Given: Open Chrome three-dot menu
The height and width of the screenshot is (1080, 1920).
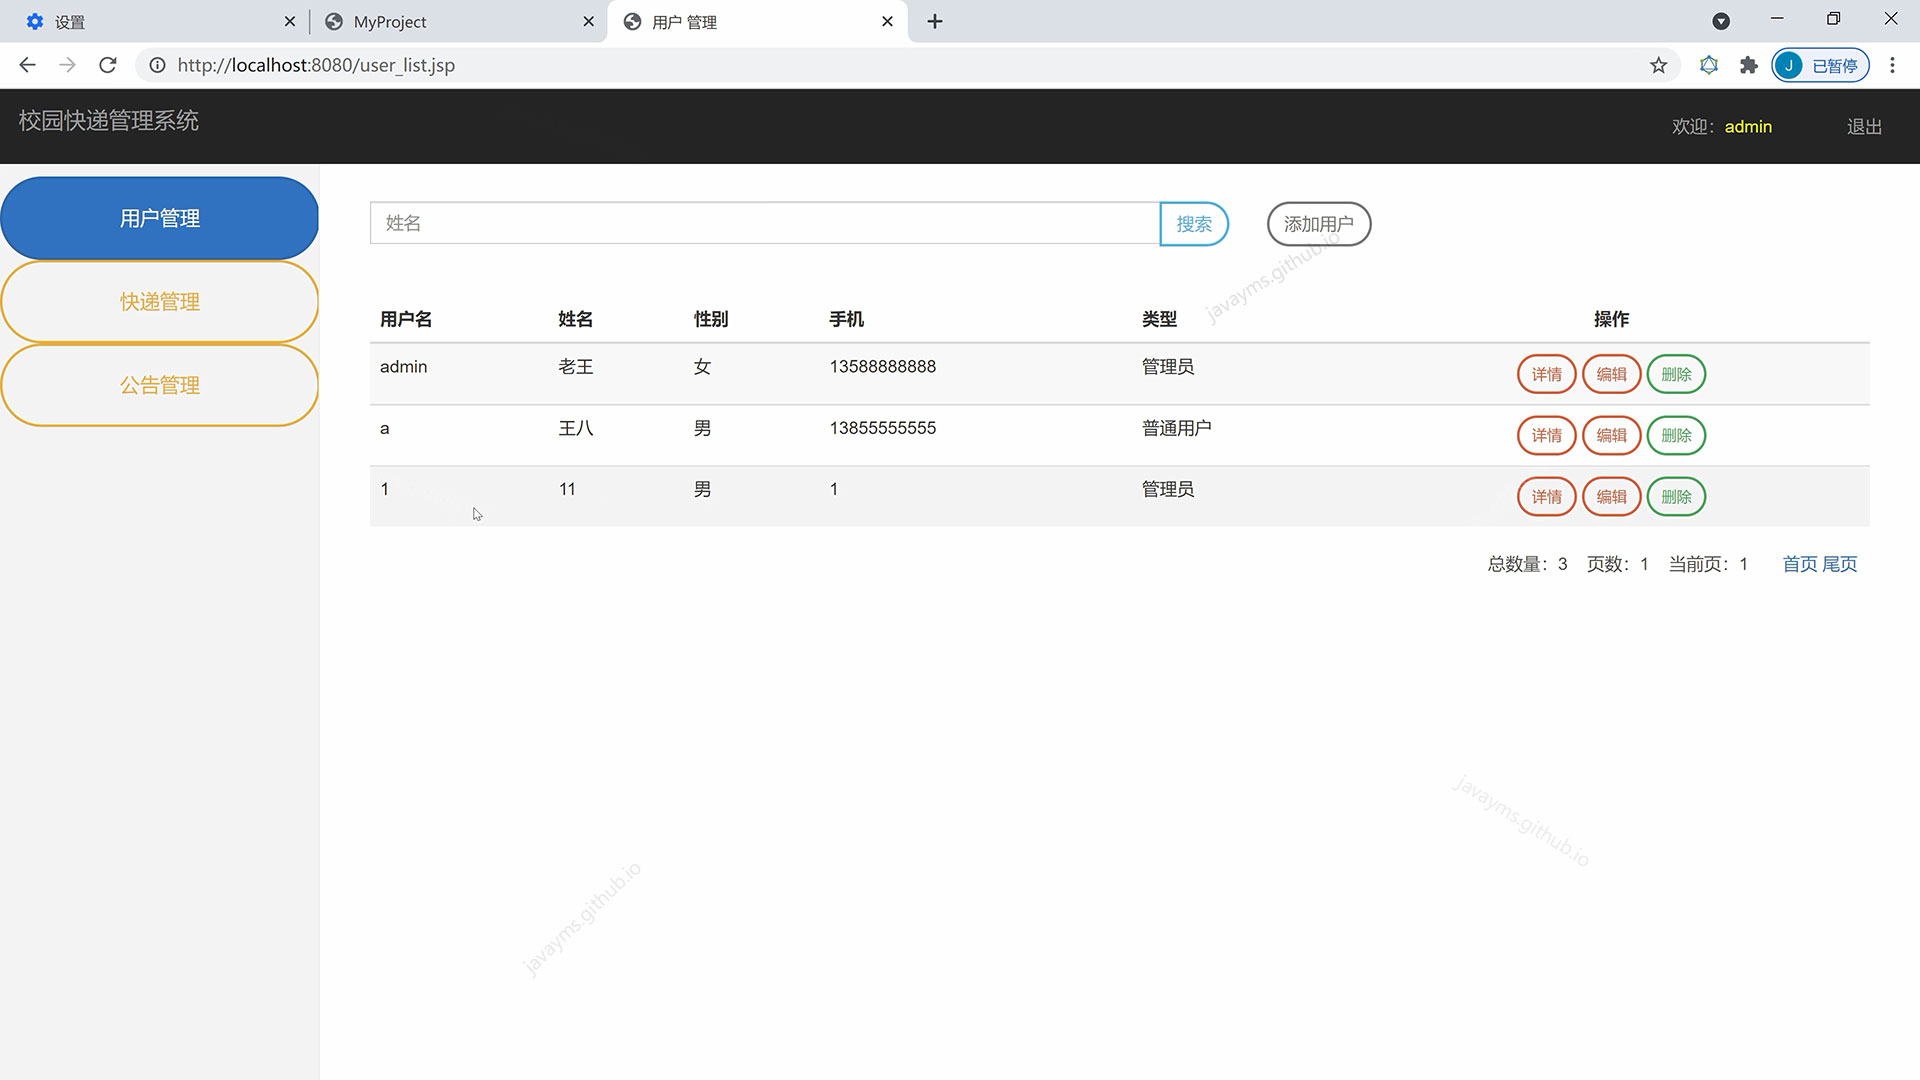Looking at the screenshot, I should (x=1892, y=65).
